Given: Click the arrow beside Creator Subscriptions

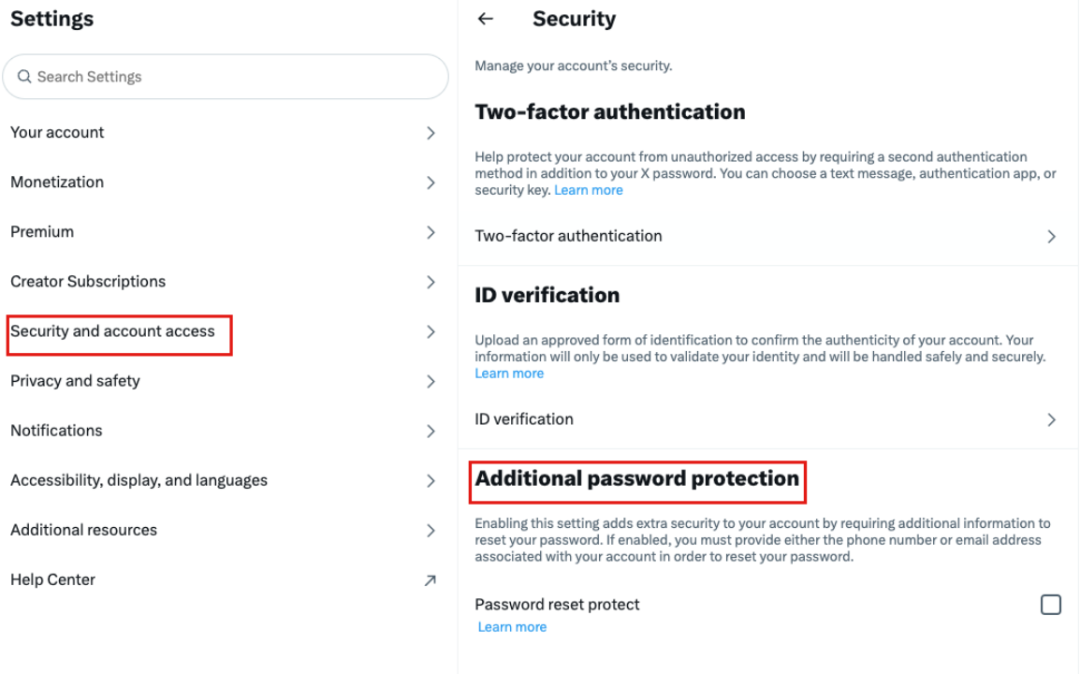Looking at the screenshot, I should [x=430, y=282].
